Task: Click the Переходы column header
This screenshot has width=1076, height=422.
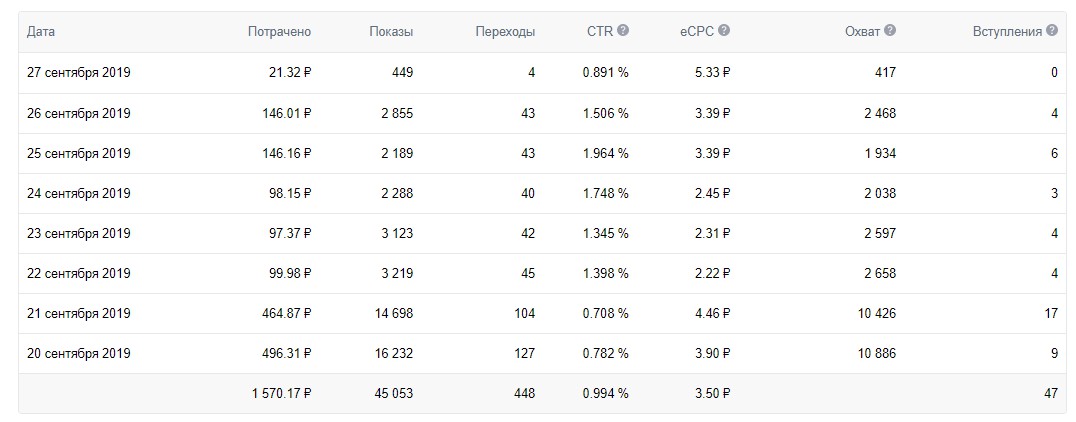Action: coord(505,32)
